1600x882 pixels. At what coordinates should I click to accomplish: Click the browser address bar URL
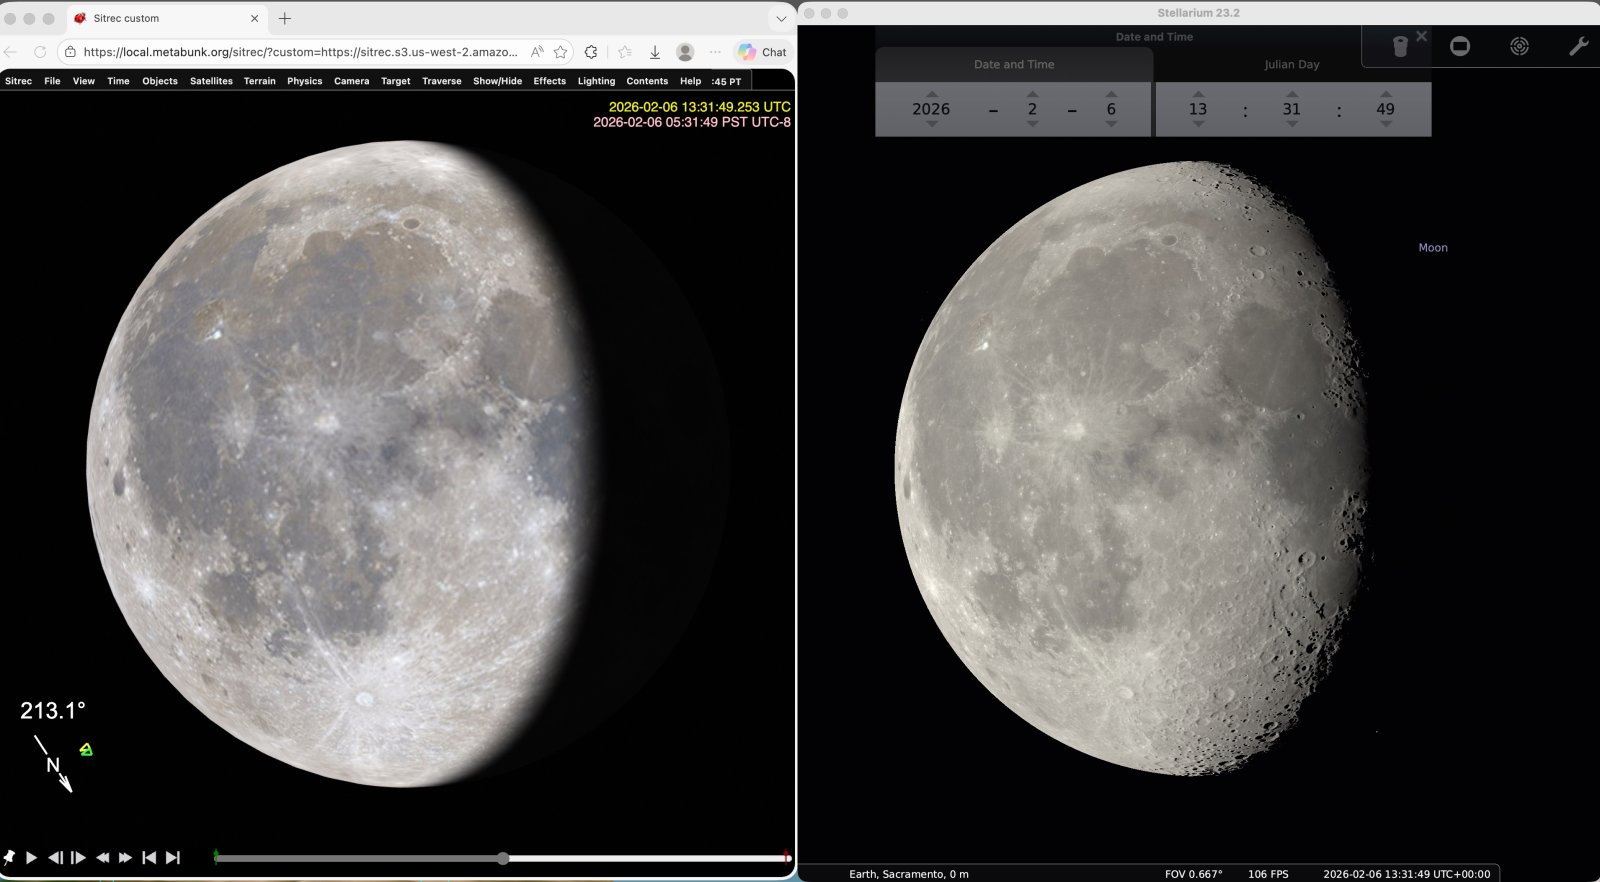point(300,52)
